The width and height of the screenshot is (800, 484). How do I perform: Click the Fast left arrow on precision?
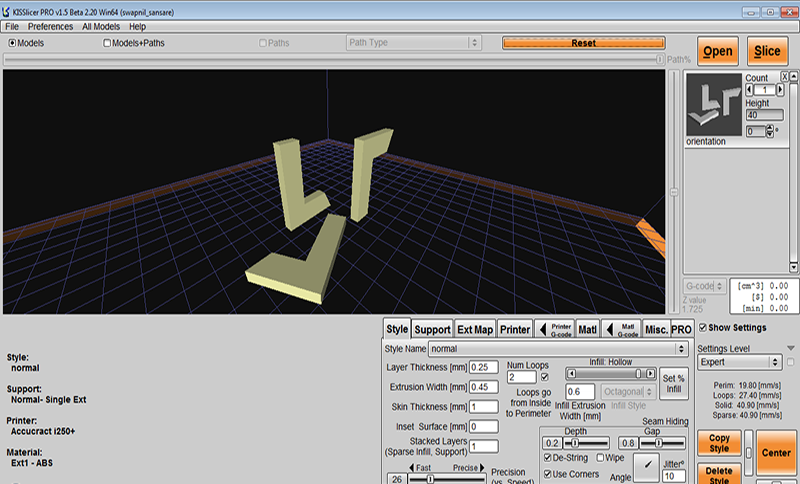click(412, 468)
